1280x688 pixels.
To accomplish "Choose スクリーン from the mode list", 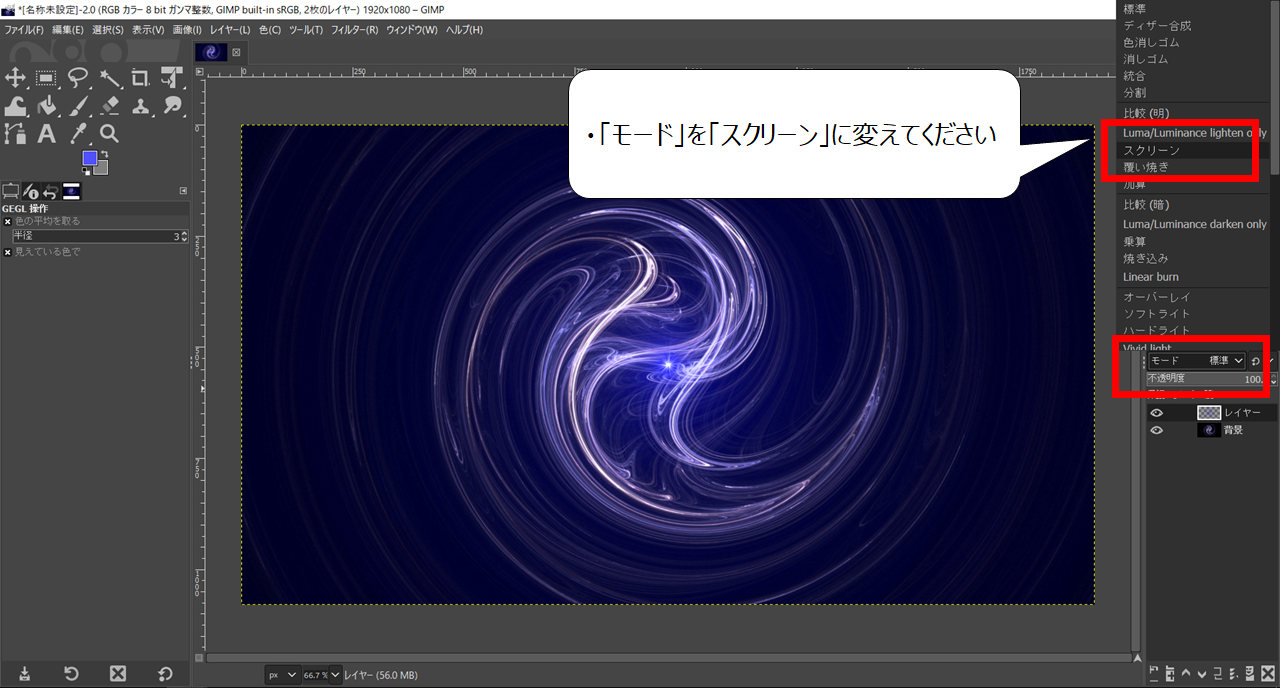I will (1151, 150).
